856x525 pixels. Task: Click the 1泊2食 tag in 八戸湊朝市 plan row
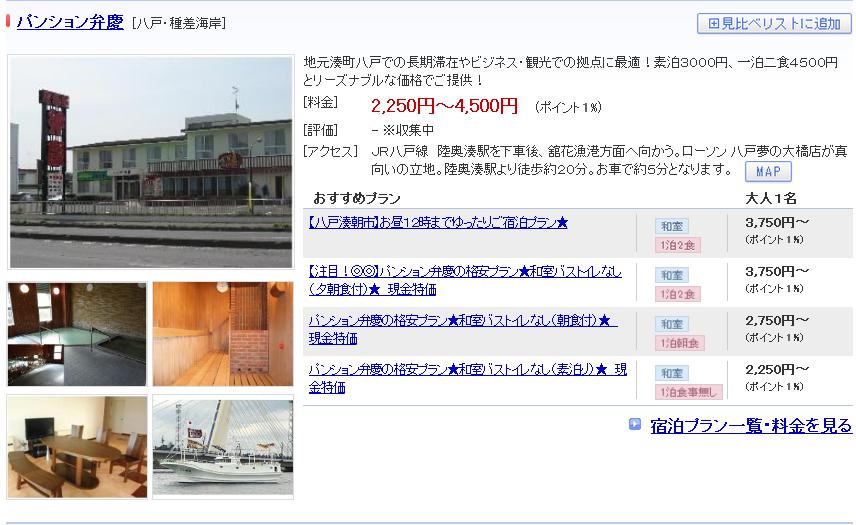677,246
